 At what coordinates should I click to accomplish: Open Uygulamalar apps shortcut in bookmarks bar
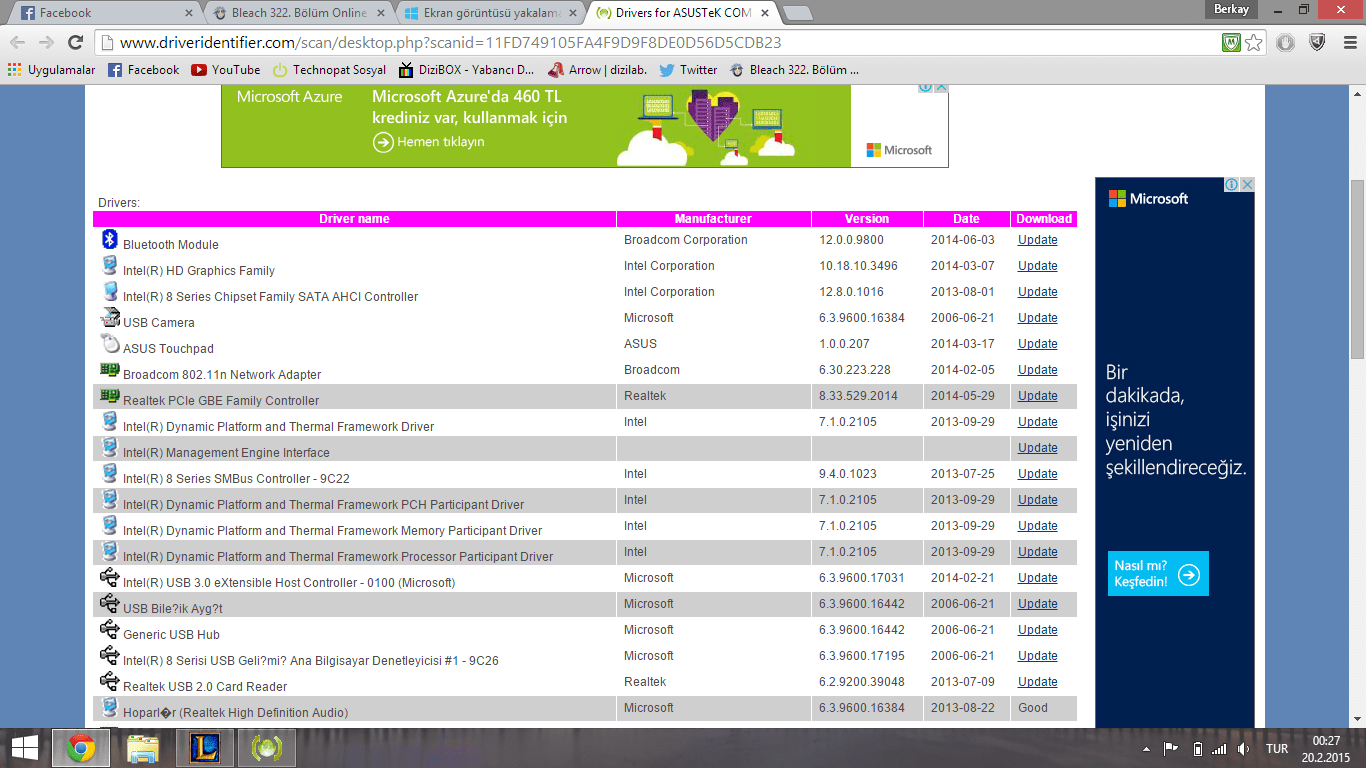51,70
